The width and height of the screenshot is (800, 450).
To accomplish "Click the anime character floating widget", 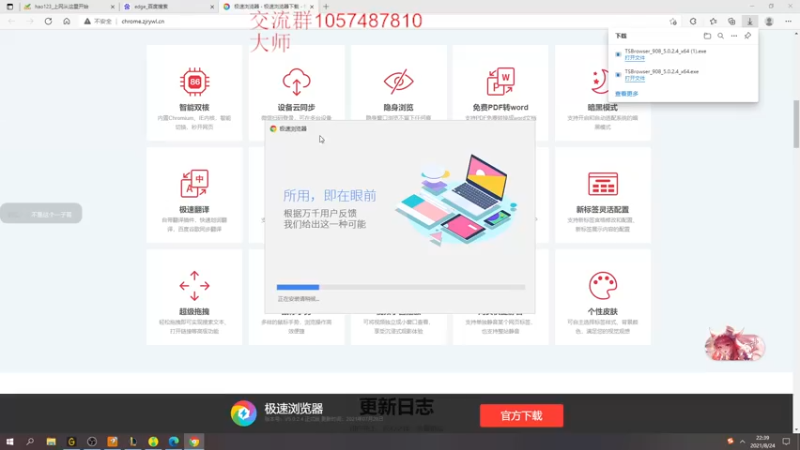I will 735,343.
